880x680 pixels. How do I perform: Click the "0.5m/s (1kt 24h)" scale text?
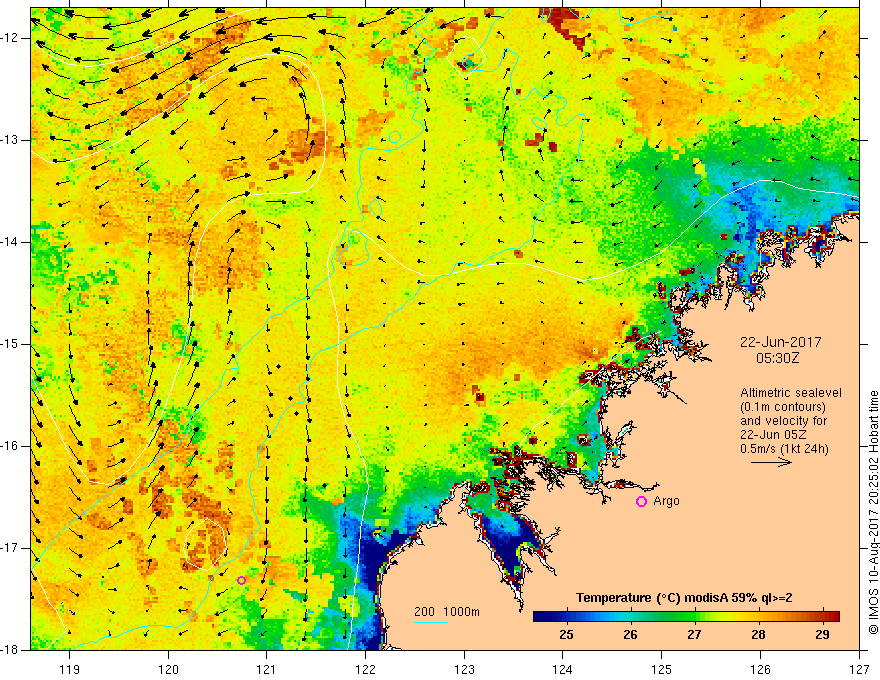tap(784, 449)
